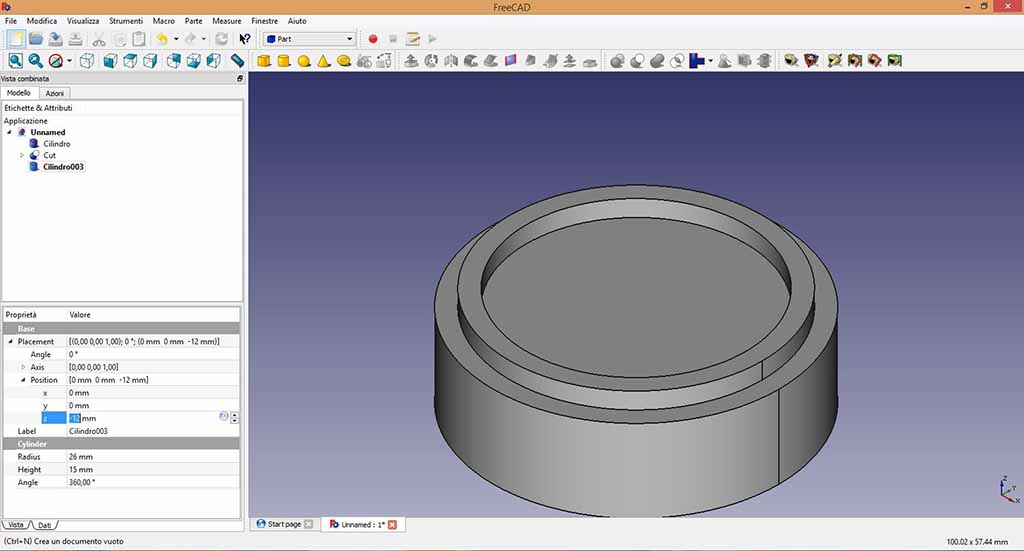
Task: Print the document
Action: (76, 39)
